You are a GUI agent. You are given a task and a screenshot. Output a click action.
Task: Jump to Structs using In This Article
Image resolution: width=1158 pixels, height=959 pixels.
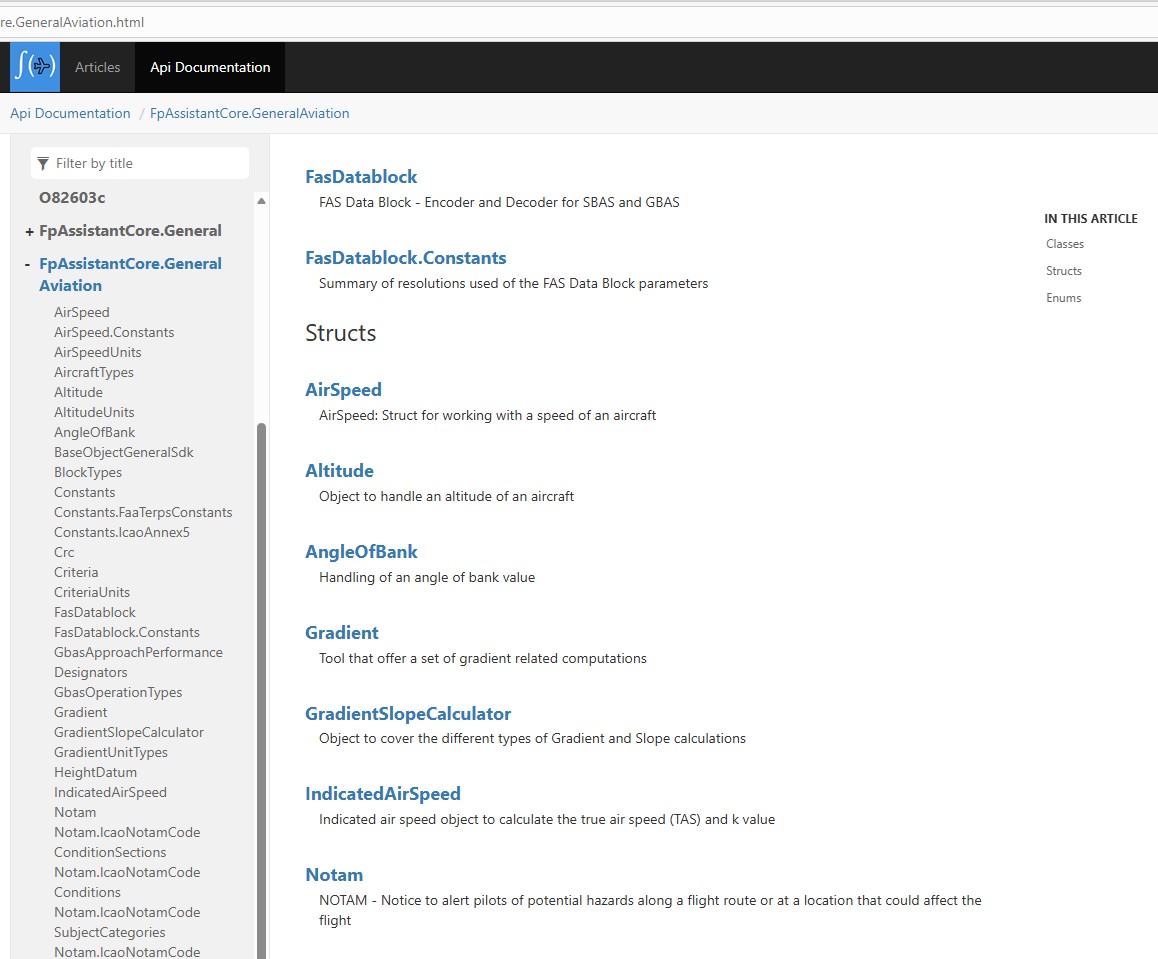tap(1063, 270)
